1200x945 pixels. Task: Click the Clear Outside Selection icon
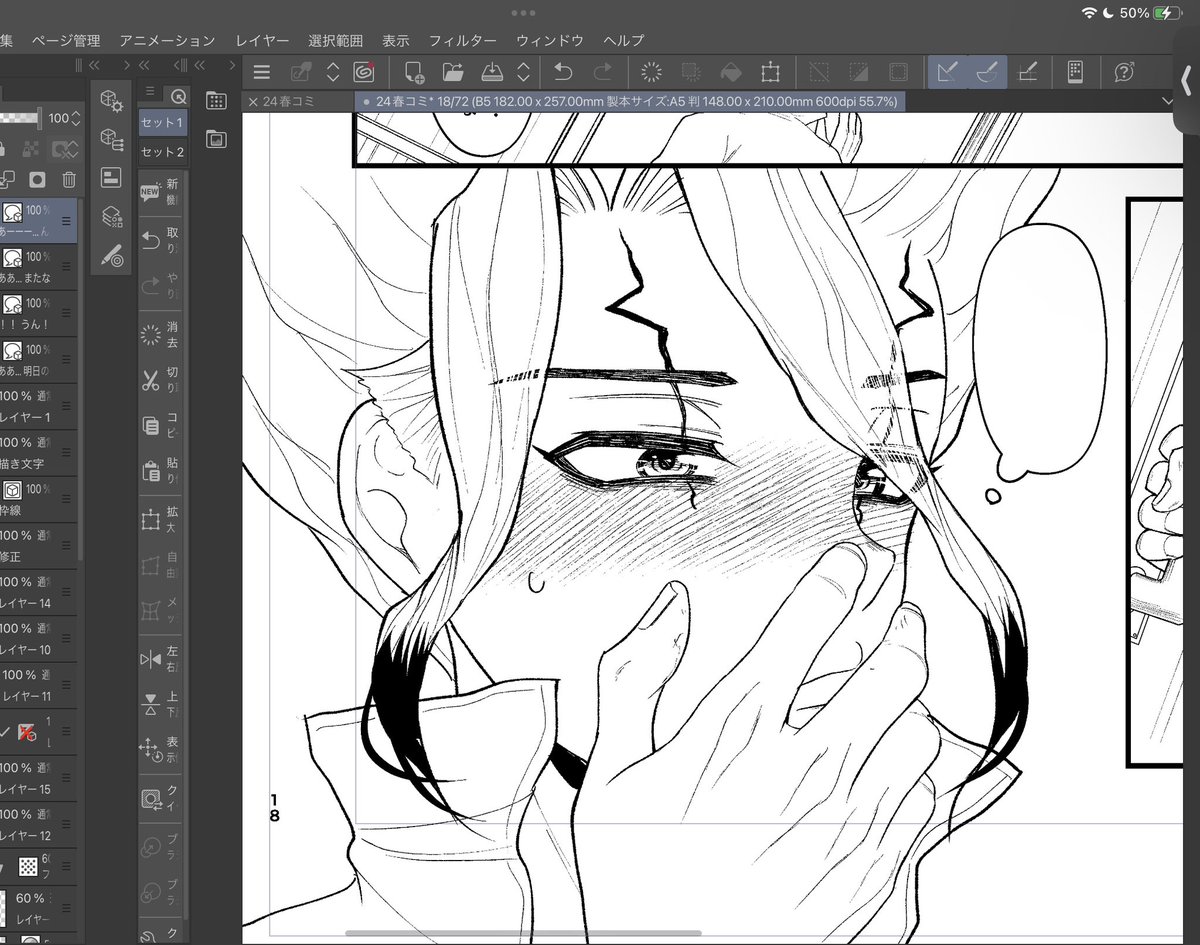(x=691, y=72)
